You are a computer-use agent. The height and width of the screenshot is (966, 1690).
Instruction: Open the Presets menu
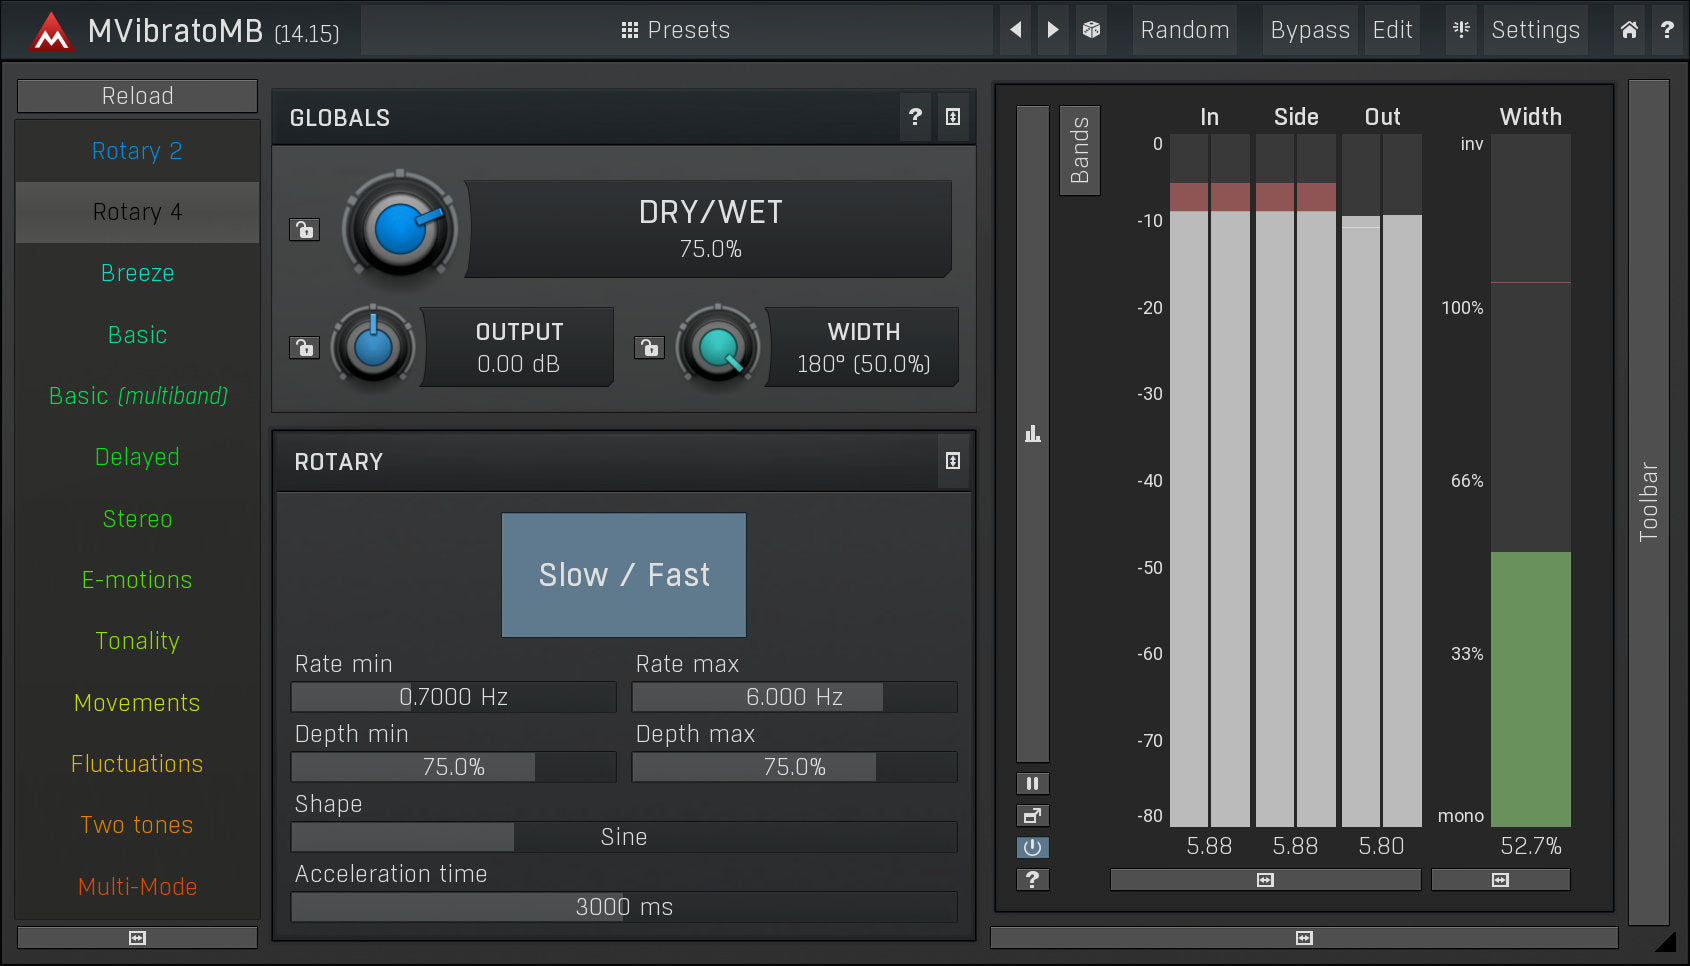[676, 30]
